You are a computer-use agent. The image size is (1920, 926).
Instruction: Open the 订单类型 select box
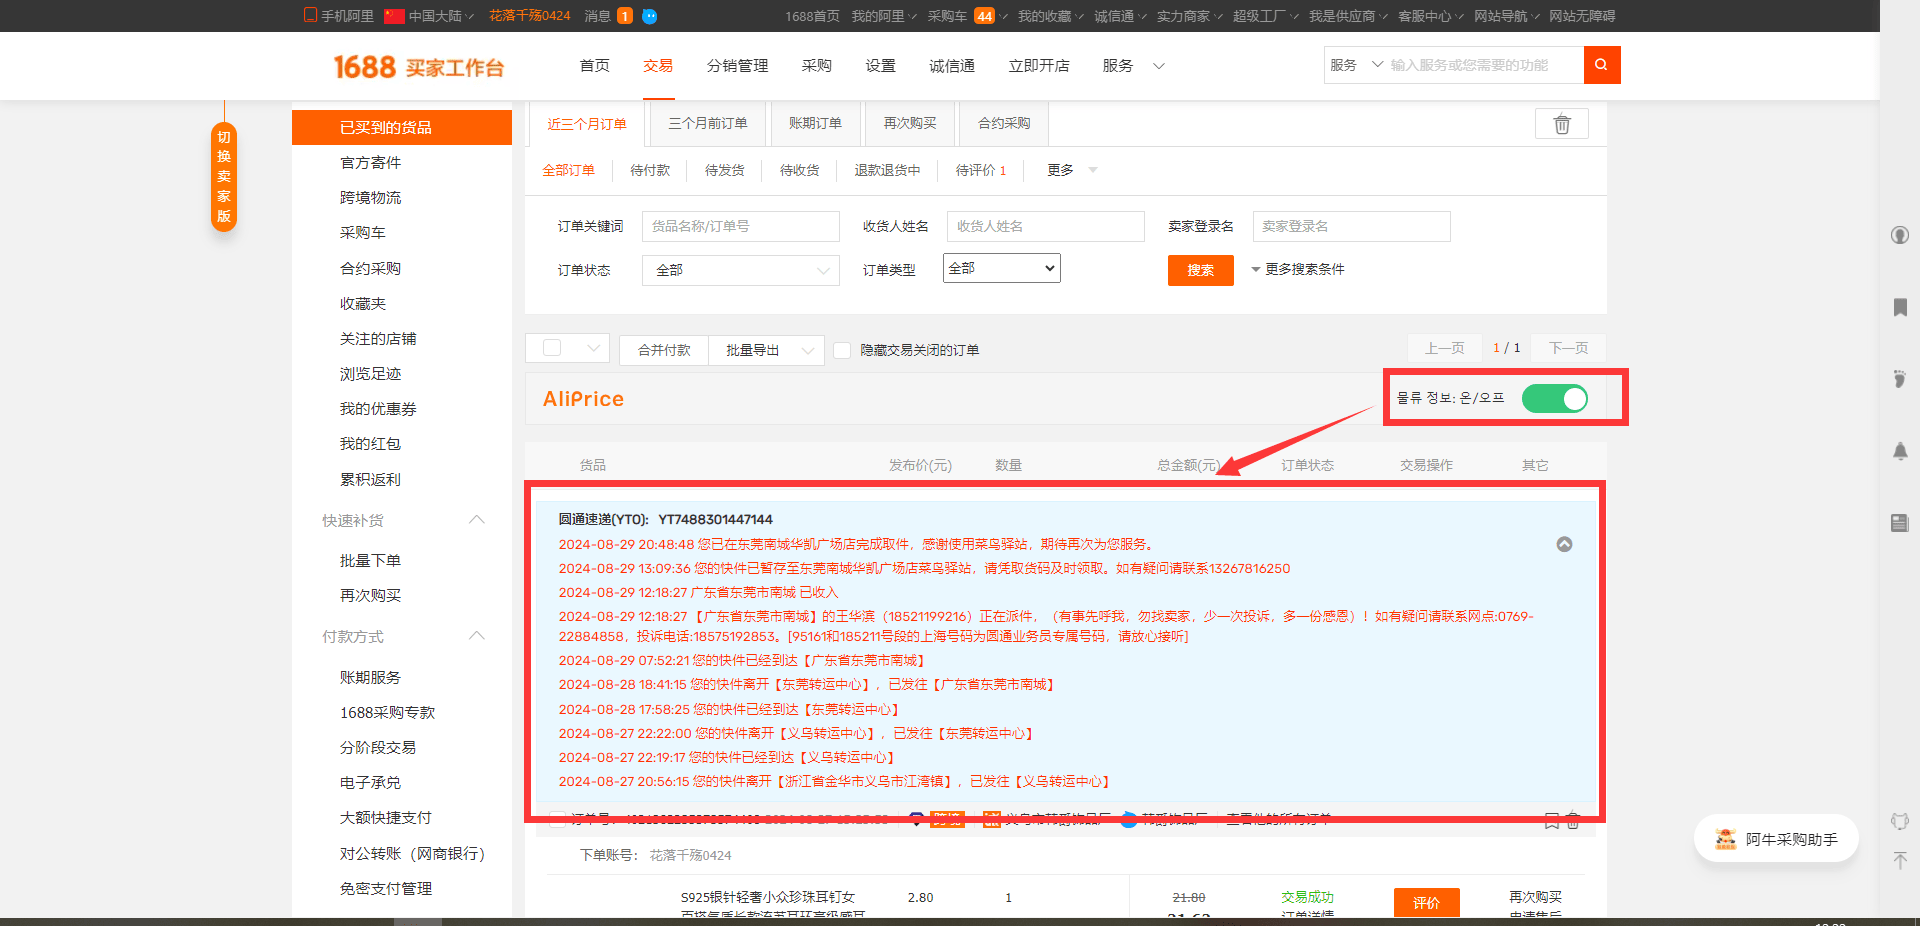[x=1001, y=268]
